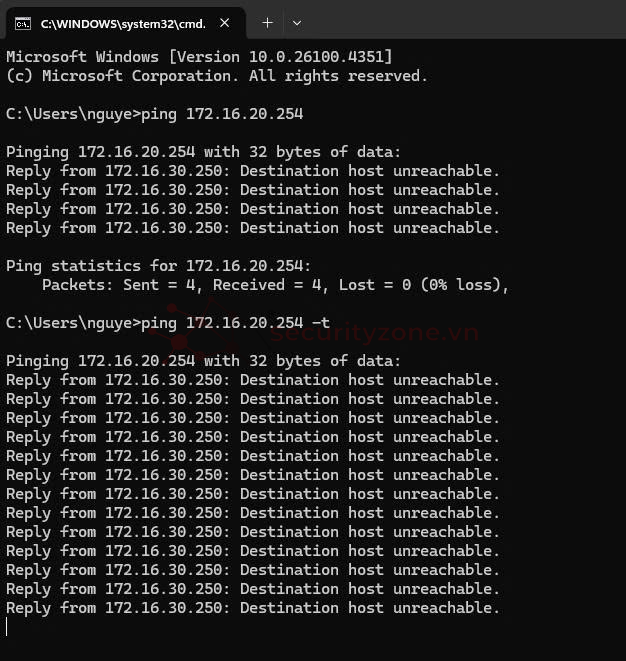626x661 pixels.
Task: Click the cmd icon on the tab
Action: (23, 24)
